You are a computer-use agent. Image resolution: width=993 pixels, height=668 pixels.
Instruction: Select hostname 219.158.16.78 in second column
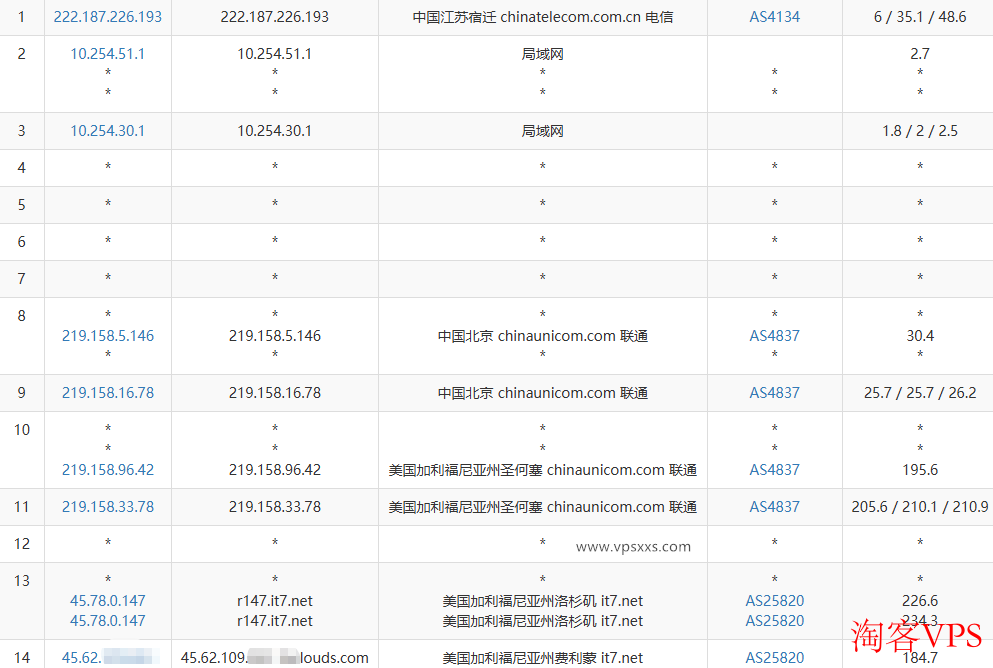click(275, 393)
